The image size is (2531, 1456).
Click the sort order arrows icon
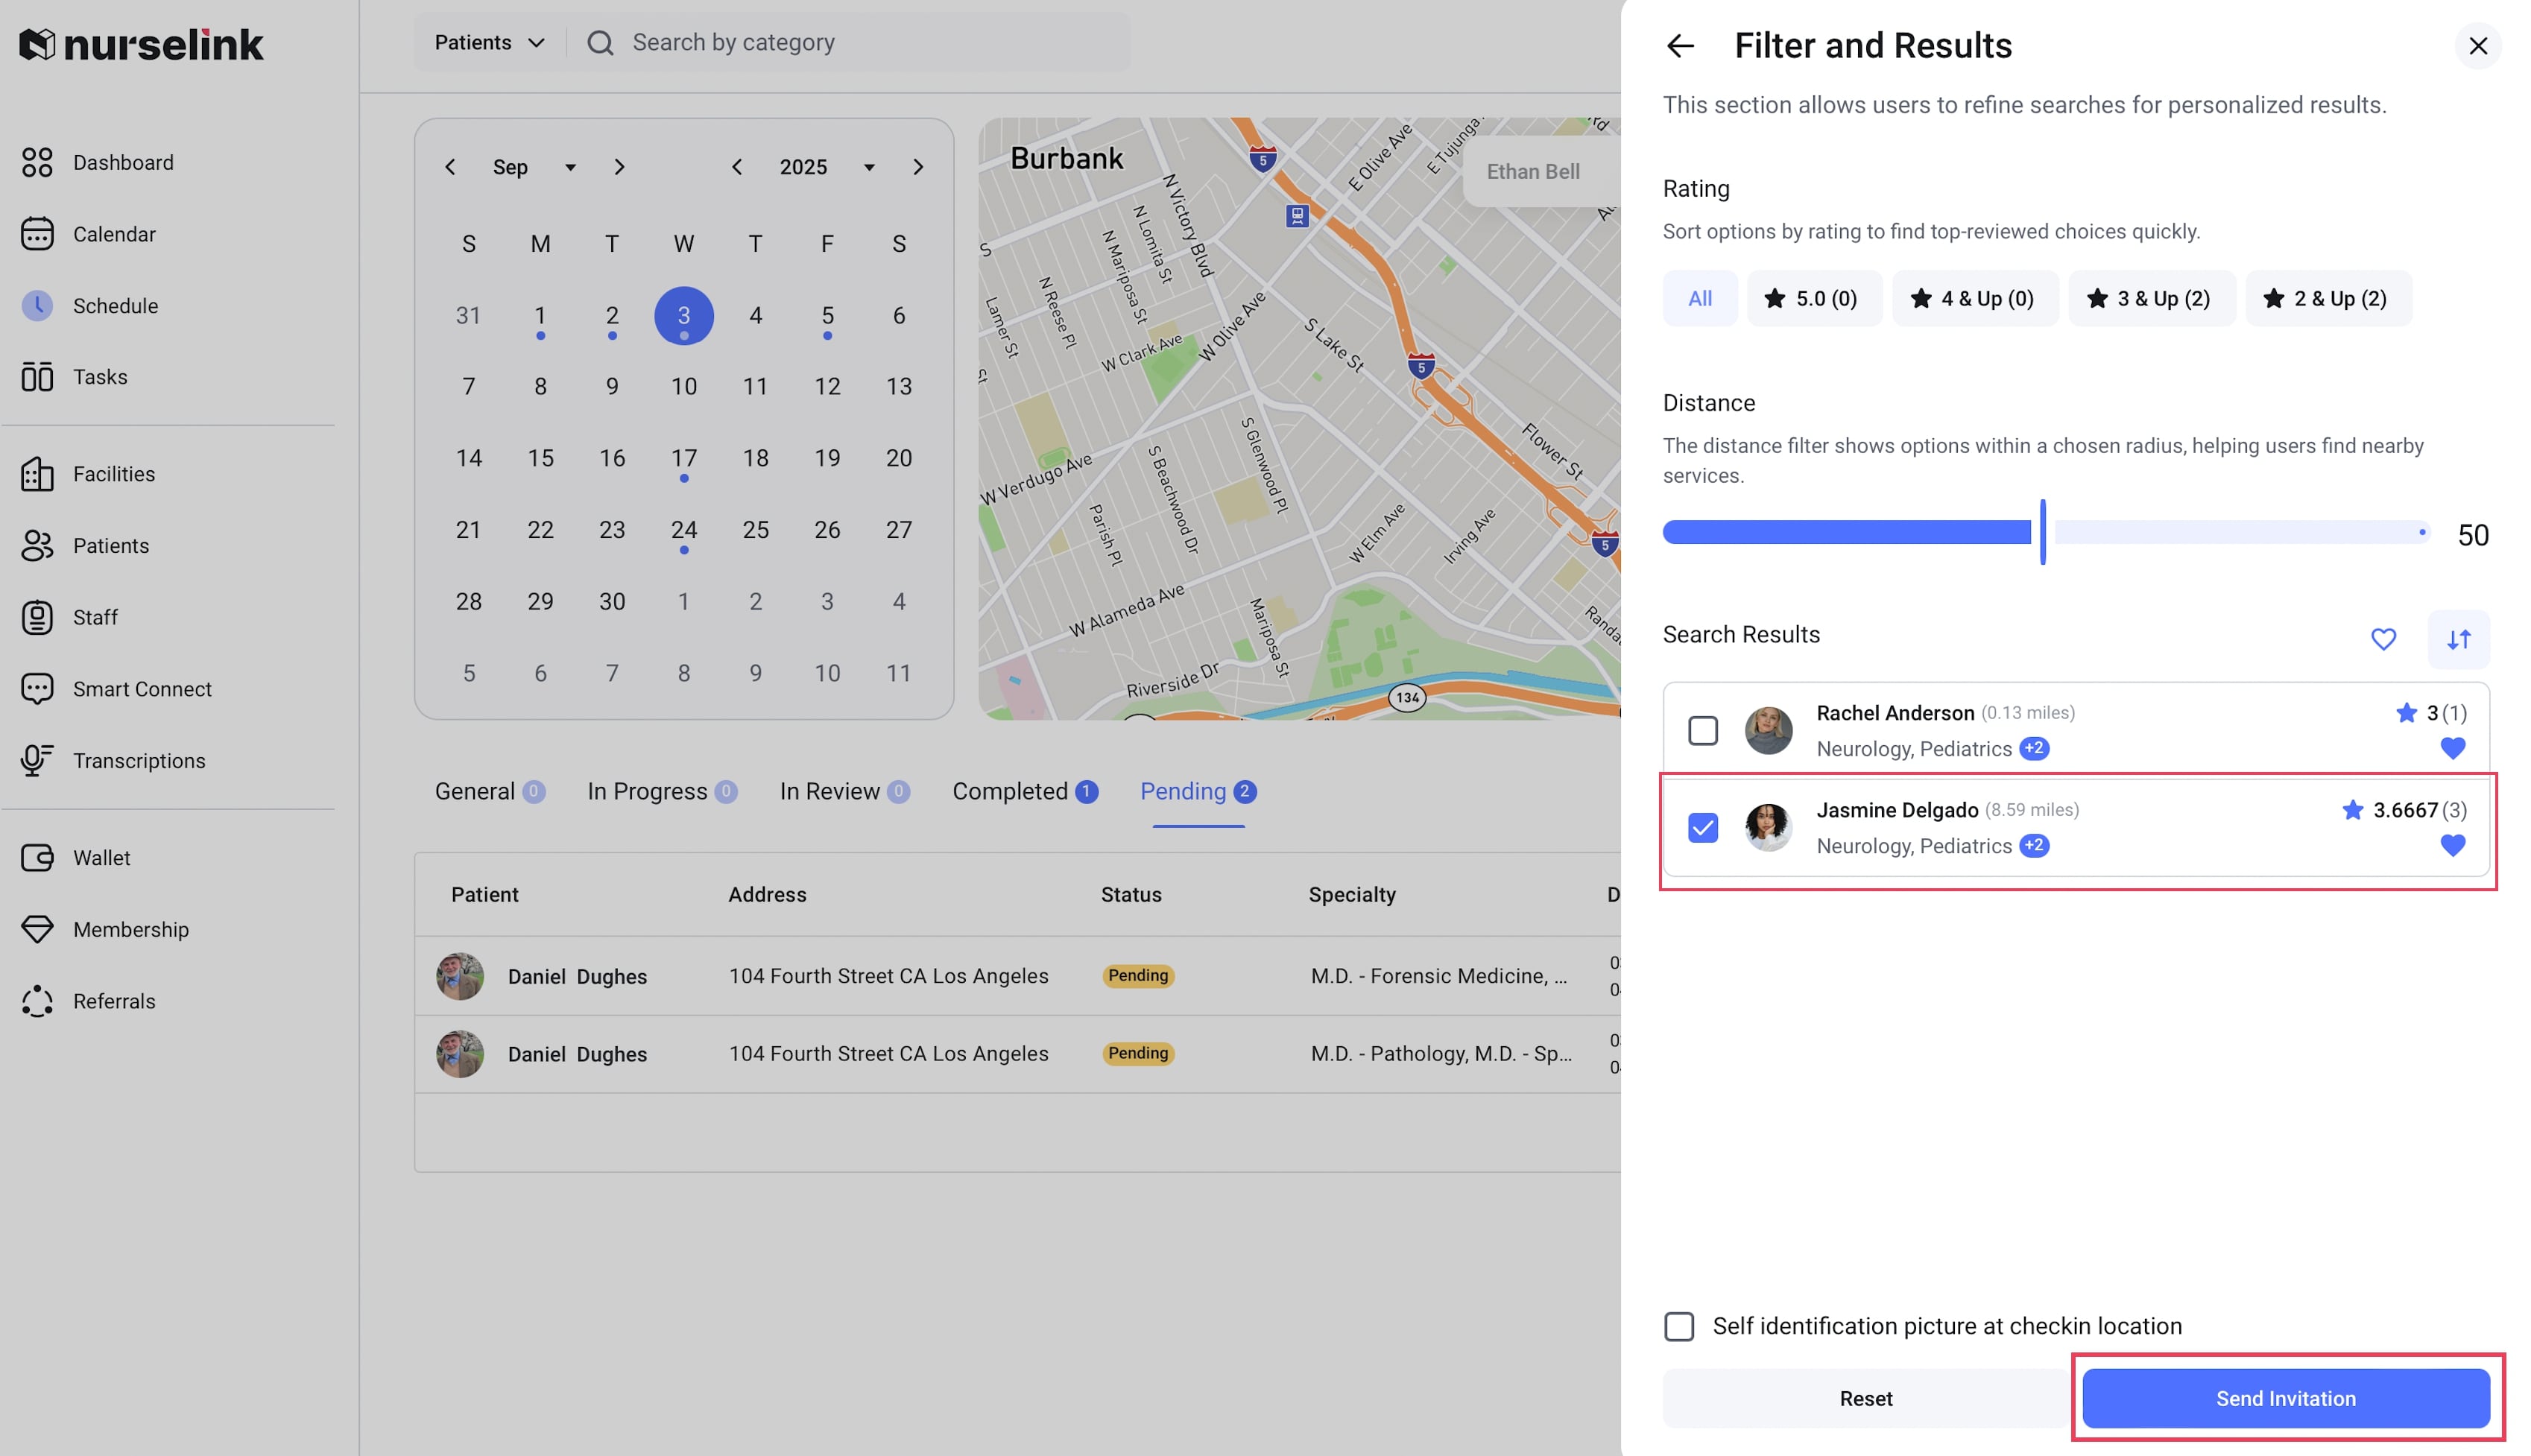point(2458,639)
